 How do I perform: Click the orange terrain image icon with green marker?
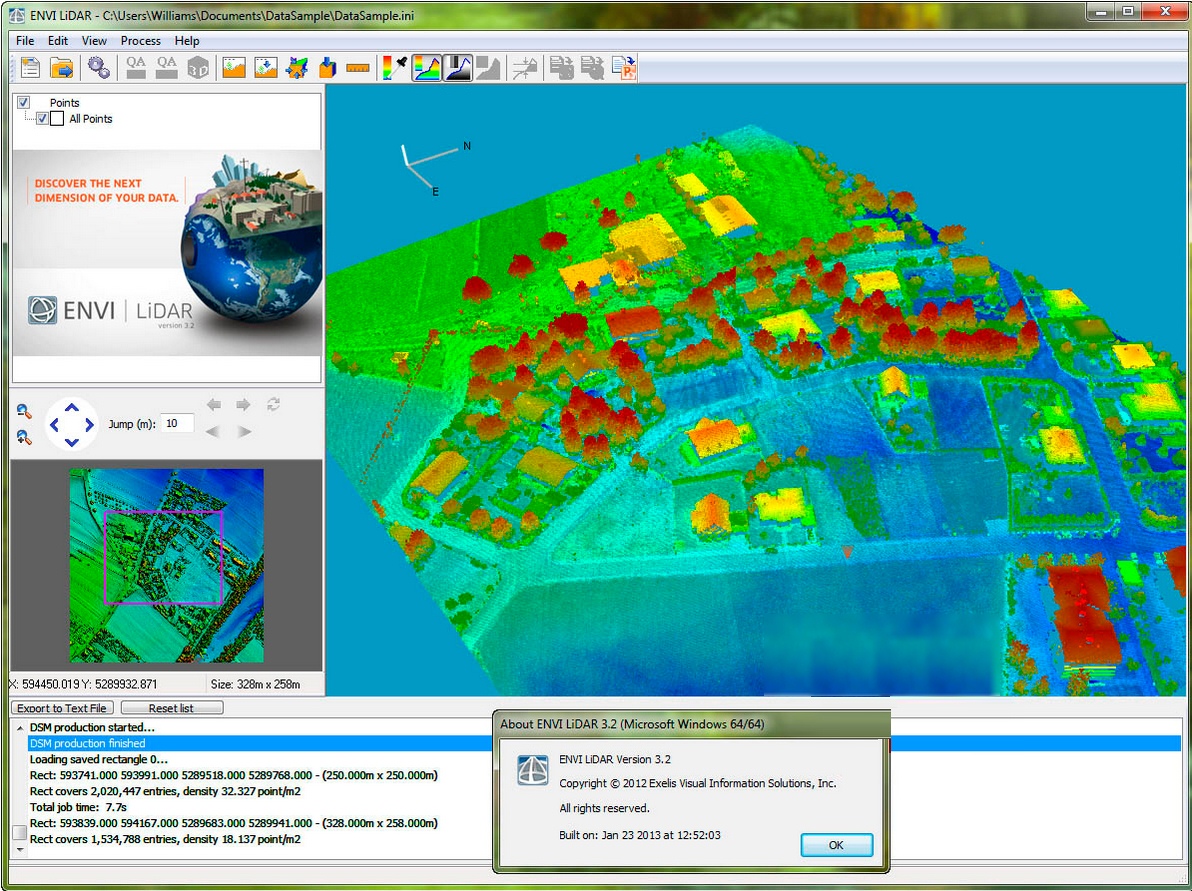coord(234,68)
